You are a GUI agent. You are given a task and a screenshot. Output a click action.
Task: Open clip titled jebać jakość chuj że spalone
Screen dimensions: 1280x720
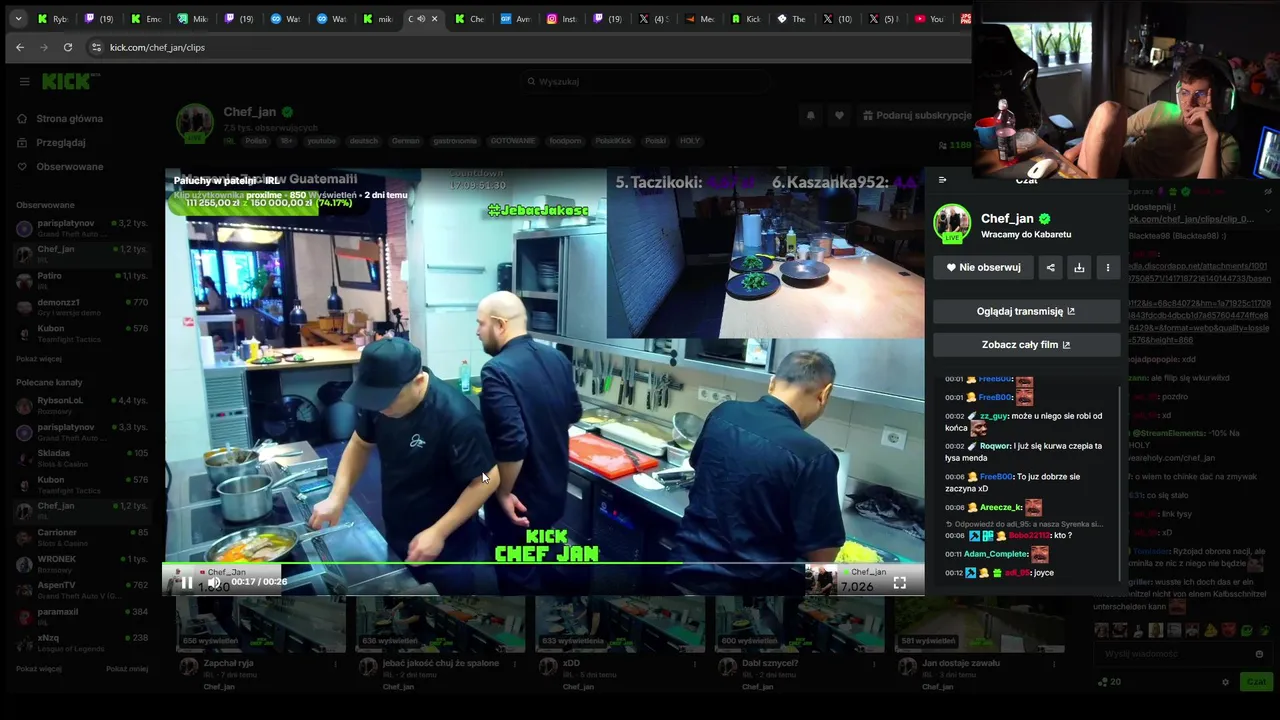click(440, 624)
